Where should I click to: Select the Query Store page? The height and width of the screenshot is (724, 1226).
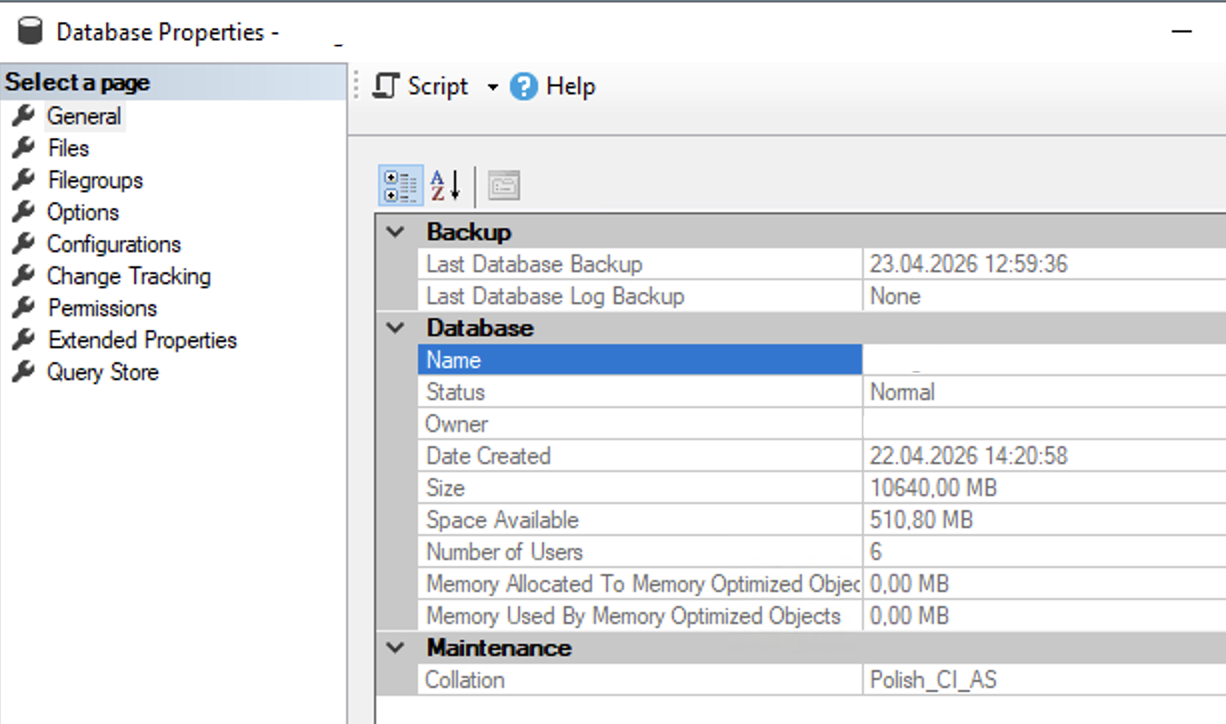(103, 372)
